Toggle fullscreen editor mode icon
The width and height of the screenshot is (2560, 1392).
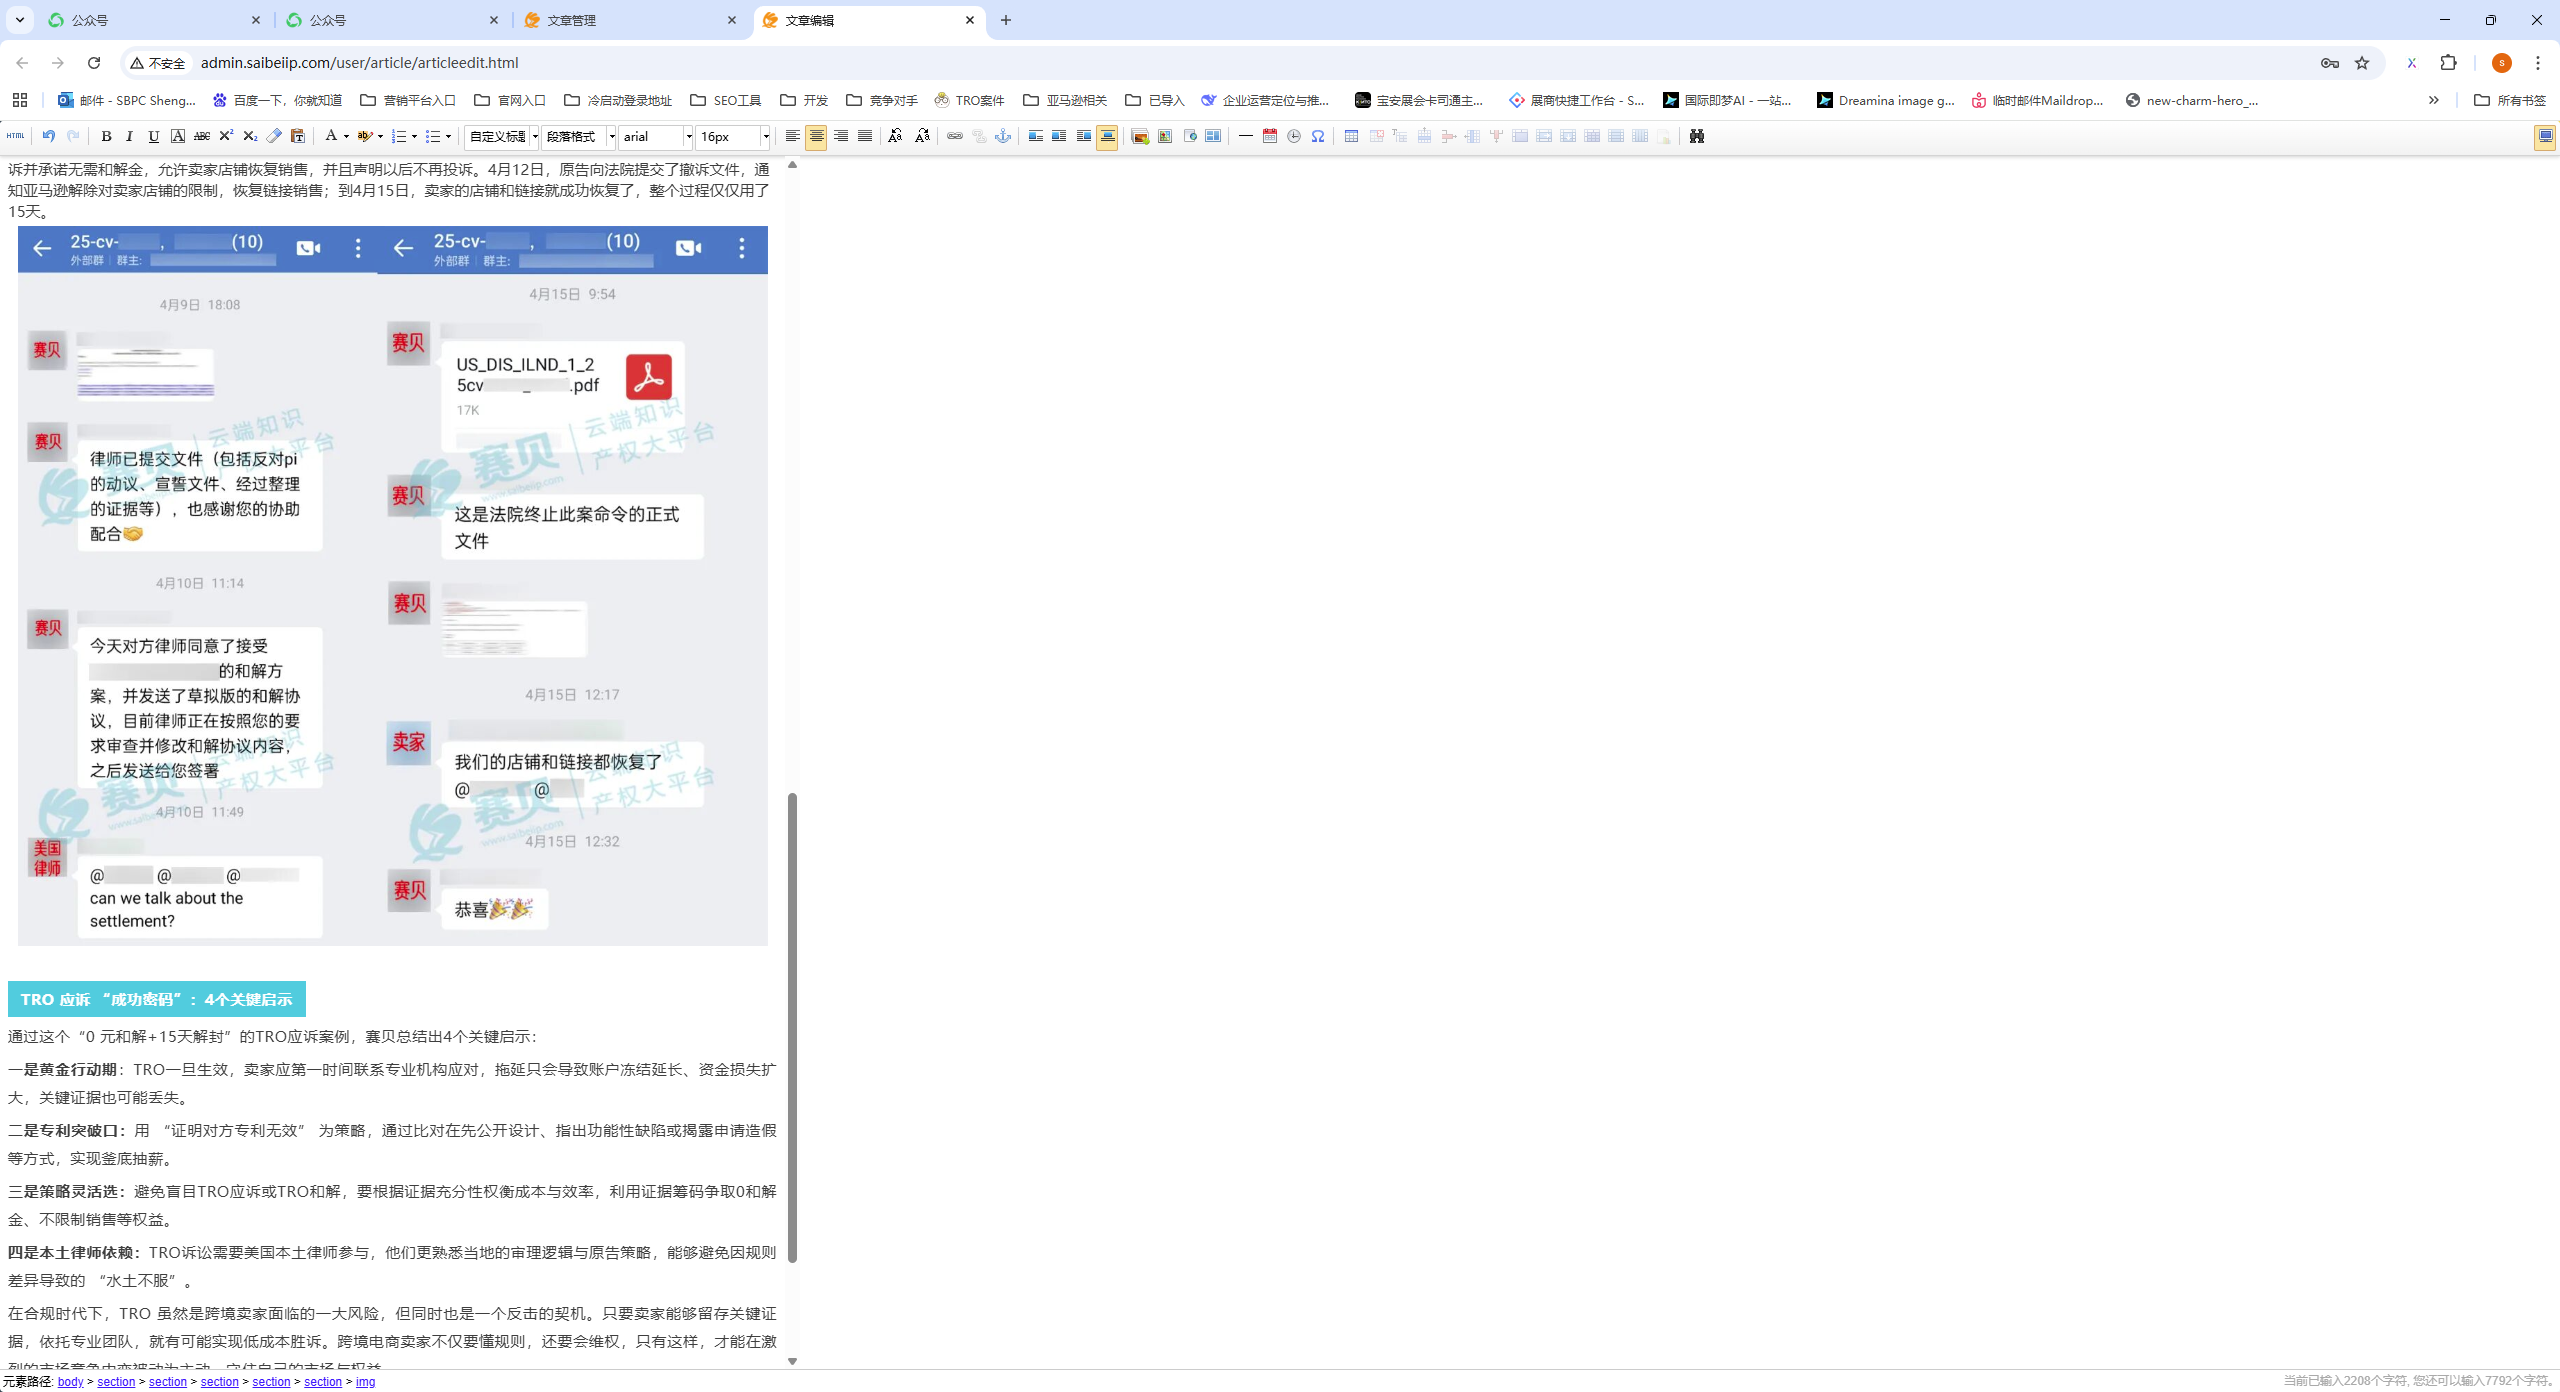tap(2545, 136)
